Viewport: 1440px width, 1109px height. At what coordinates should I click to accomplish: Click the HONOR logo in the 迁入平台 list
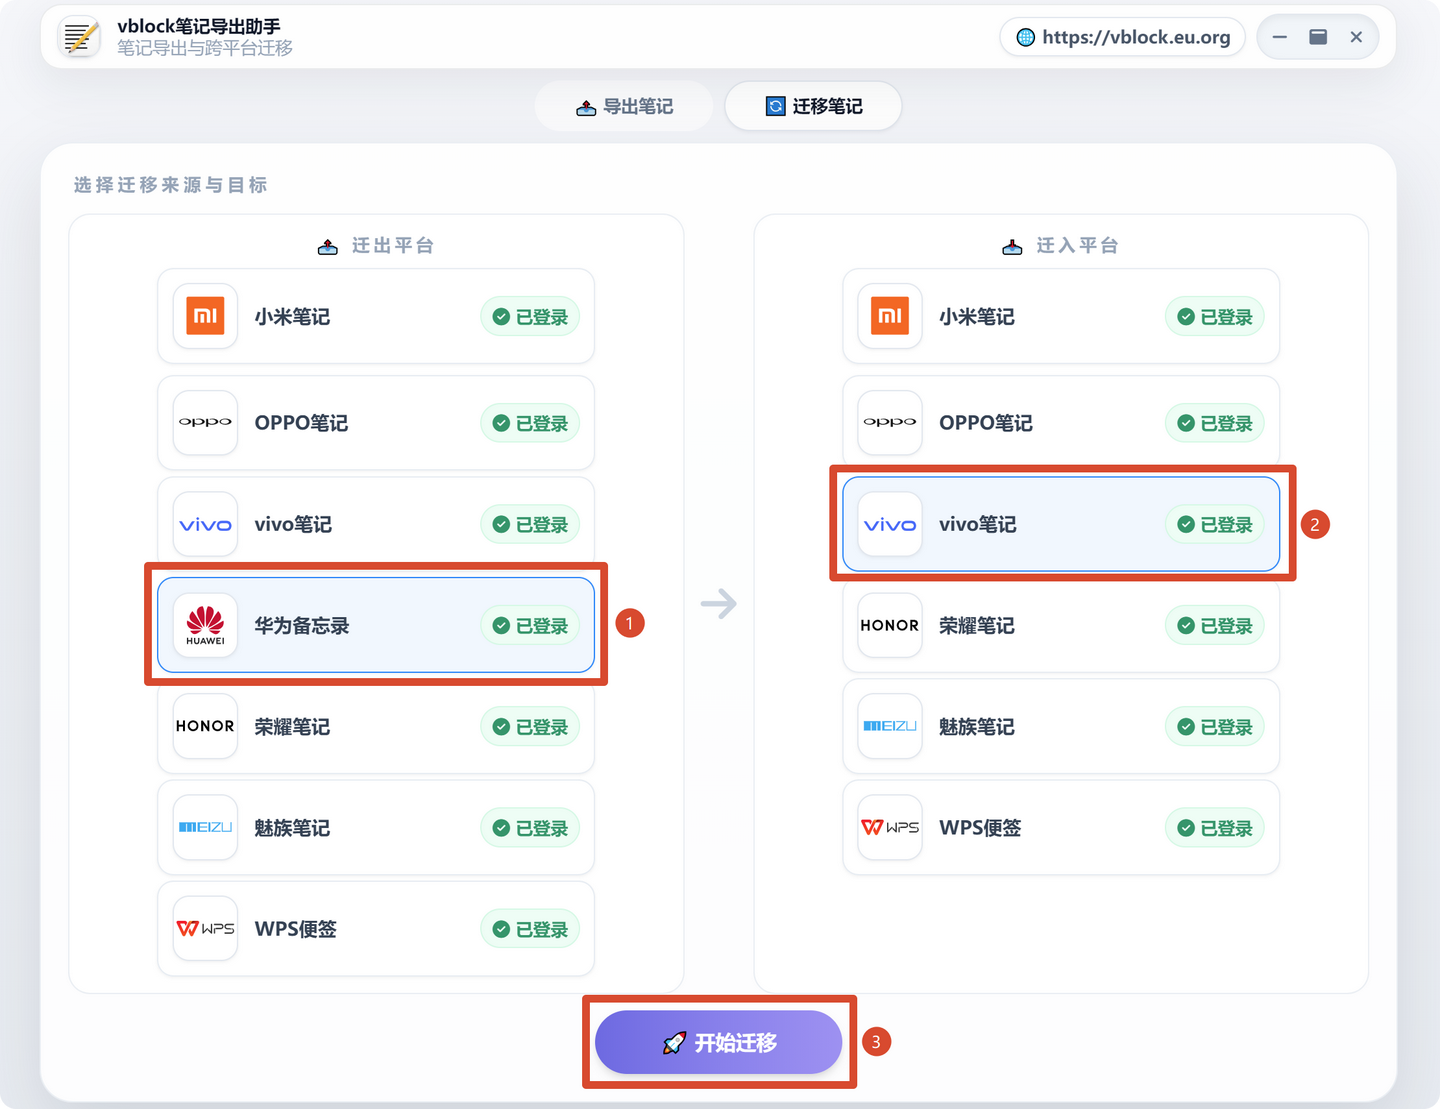coord(890,625)
